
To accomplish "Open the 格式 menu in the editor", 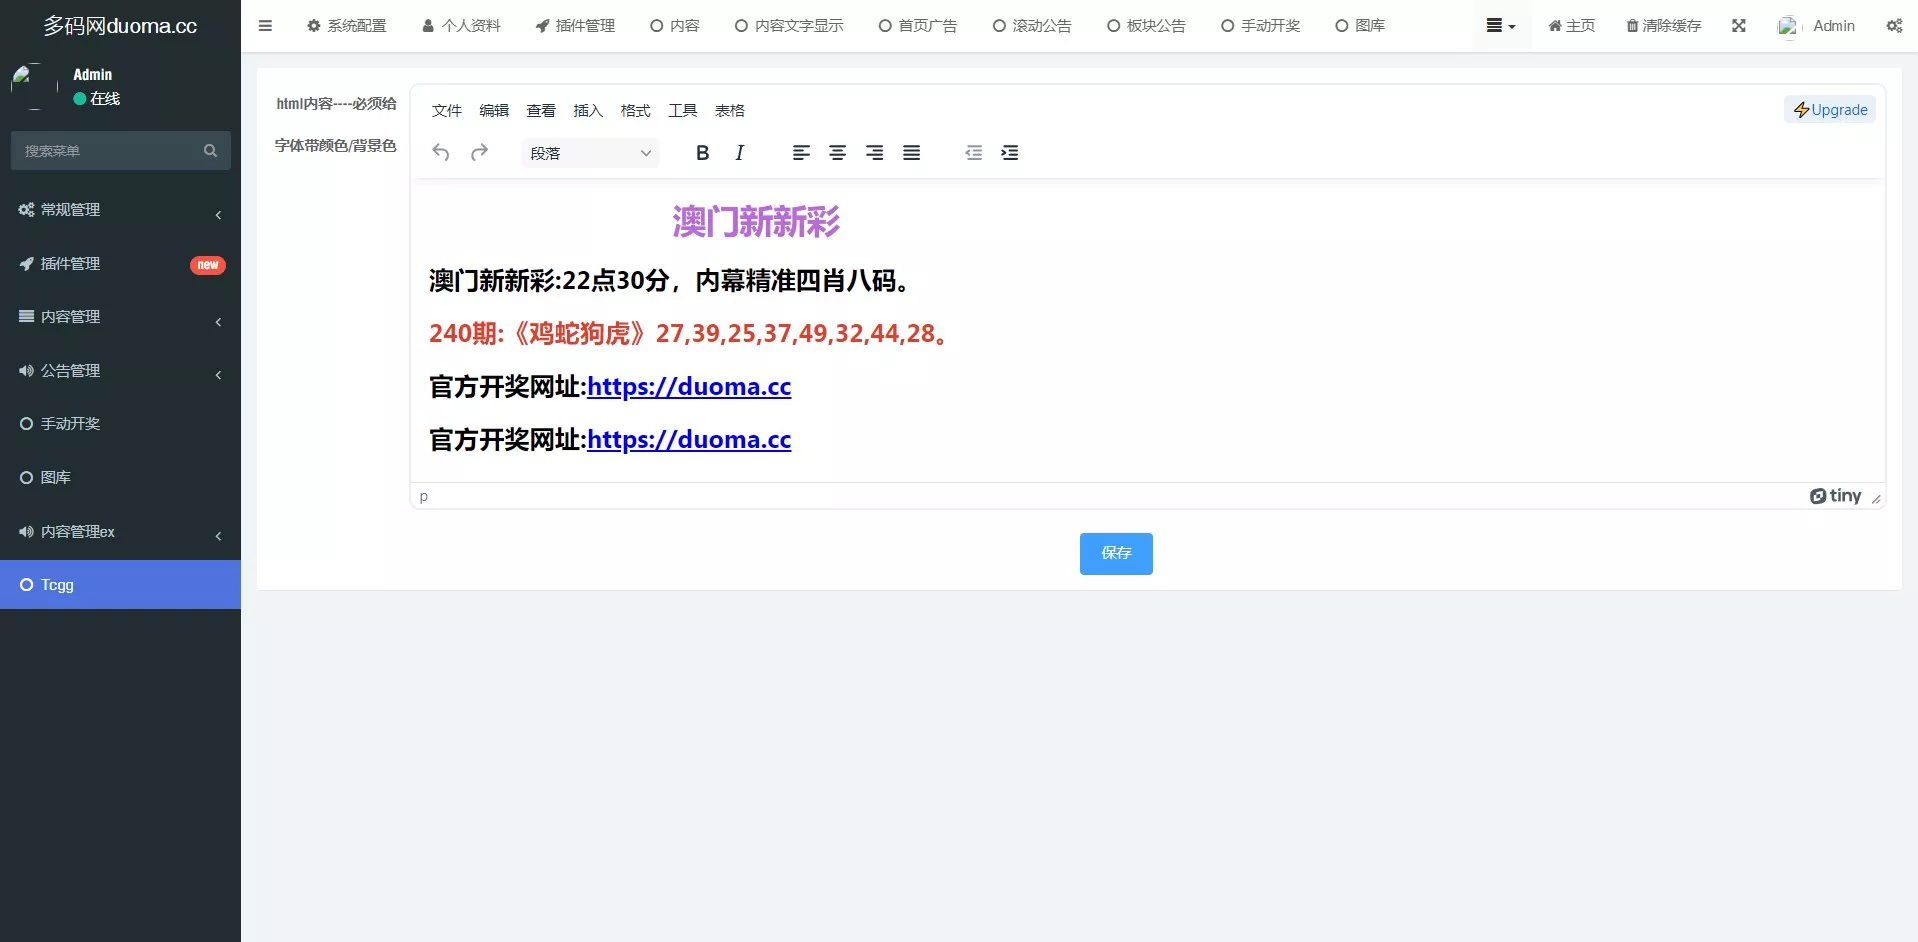I will (634, 110).
